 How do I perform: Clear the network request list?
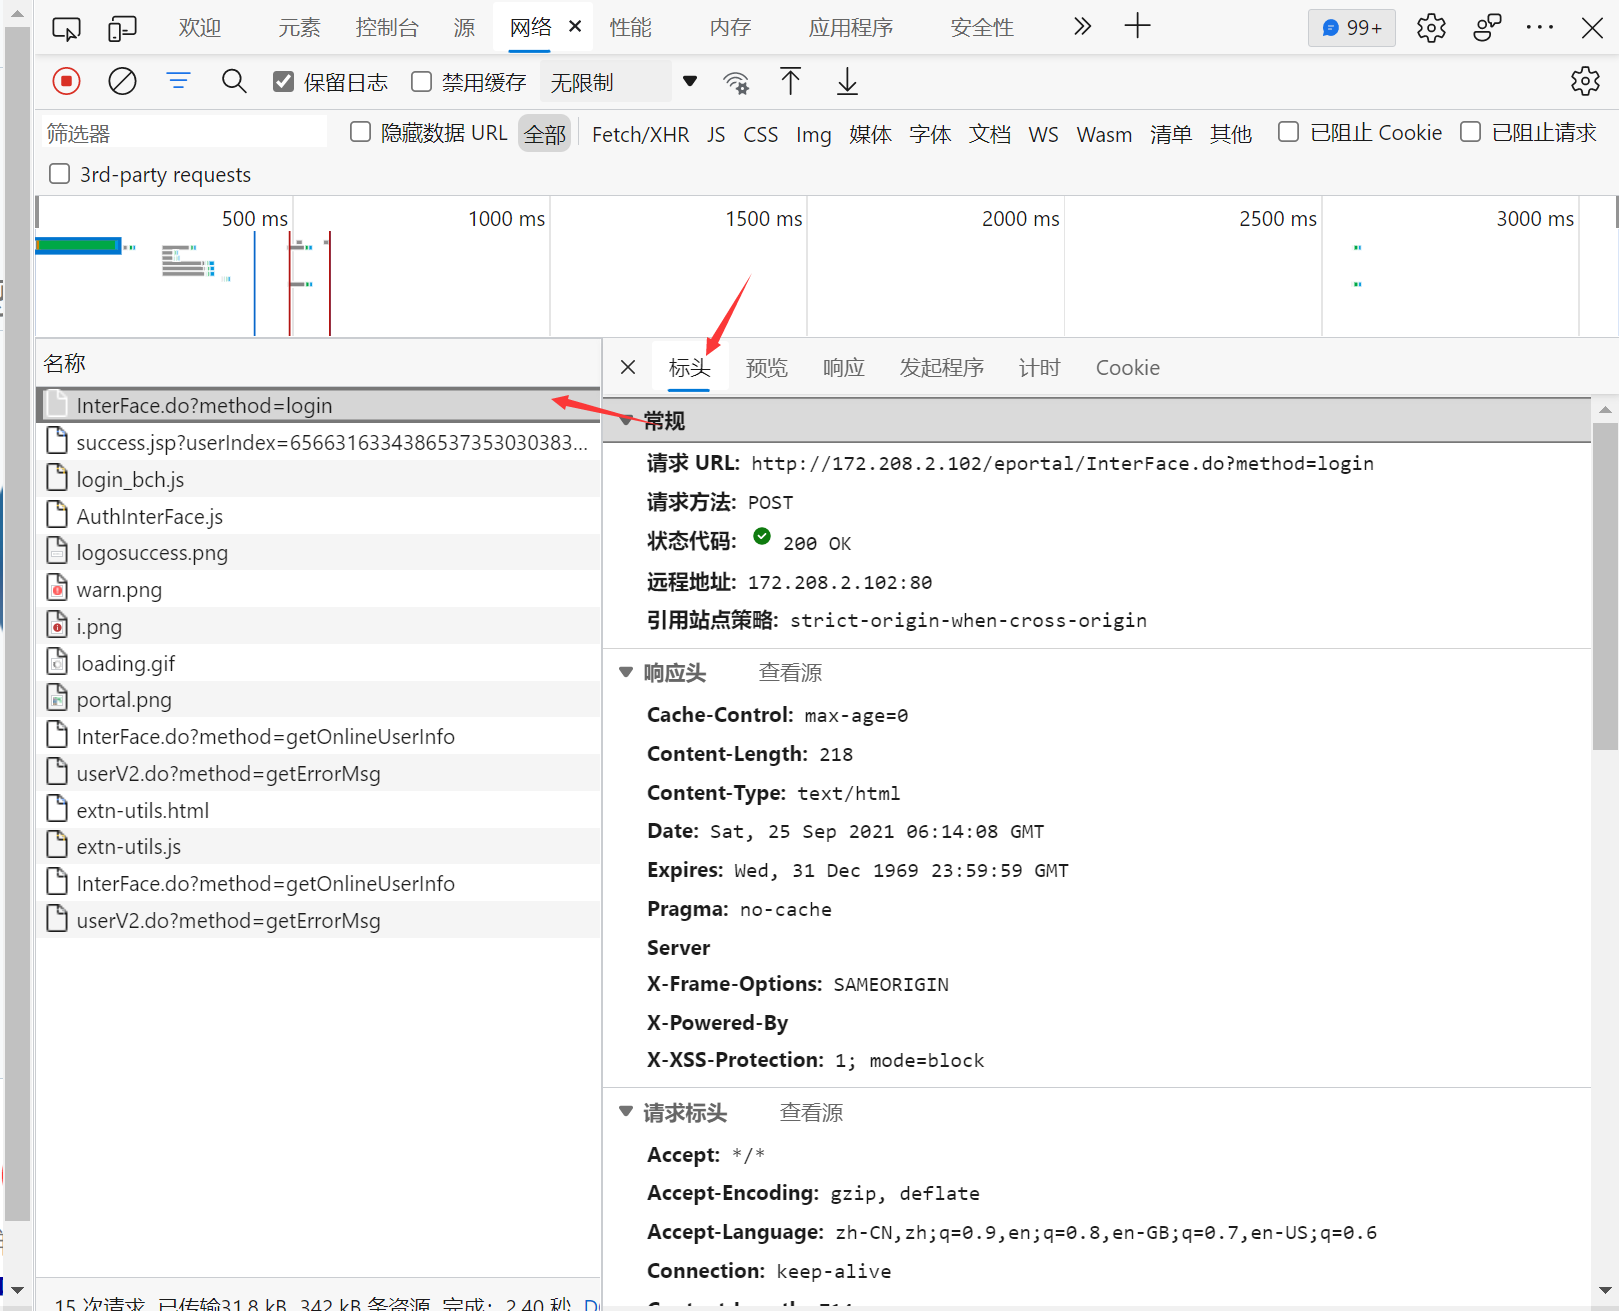[122, 81]
